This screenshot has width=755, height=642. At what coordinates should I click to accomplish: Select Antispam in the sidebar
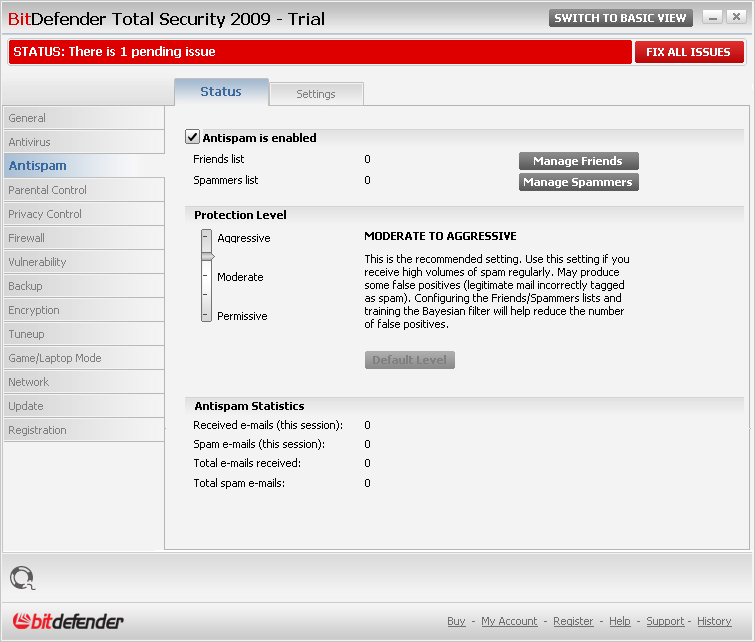point(84,166)
